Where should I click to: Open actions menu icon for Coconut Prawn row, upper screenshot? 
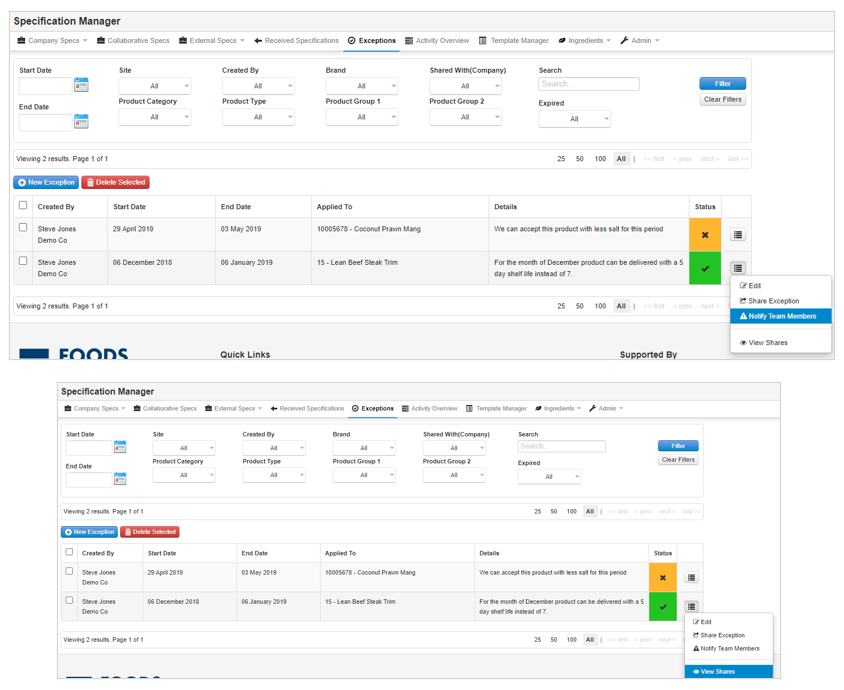[737, 235]
